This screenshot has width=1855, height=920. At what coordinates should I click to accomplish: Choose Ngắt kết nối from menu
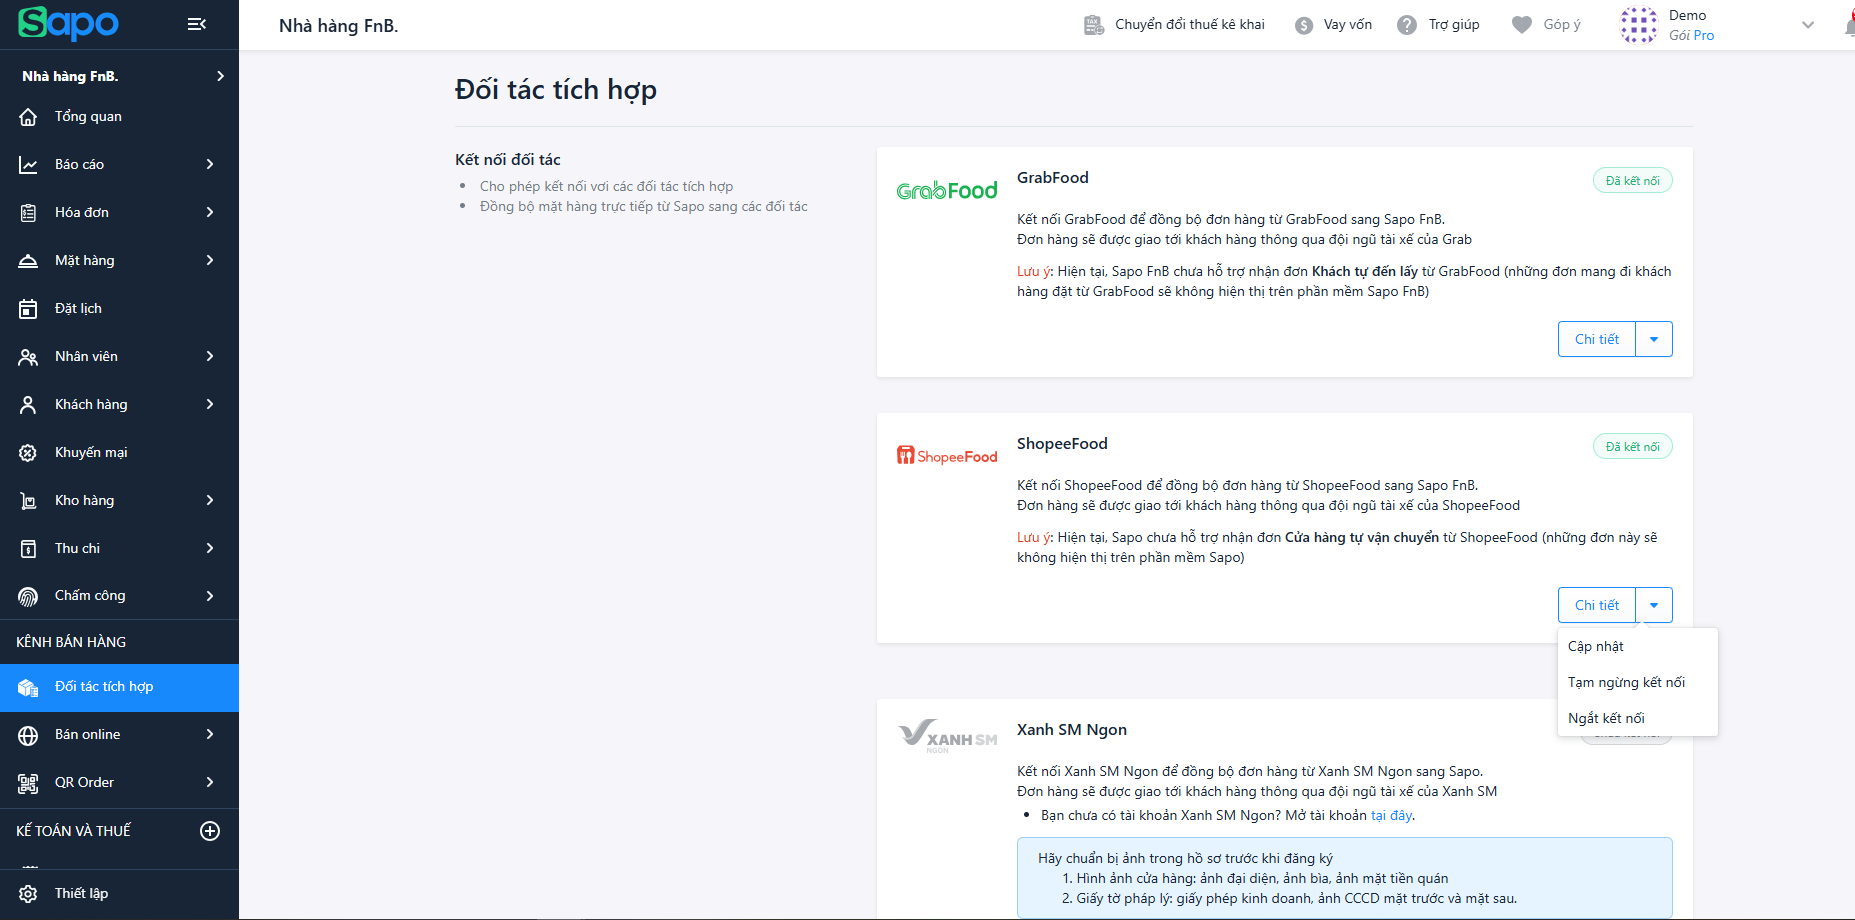point(1606,718)
